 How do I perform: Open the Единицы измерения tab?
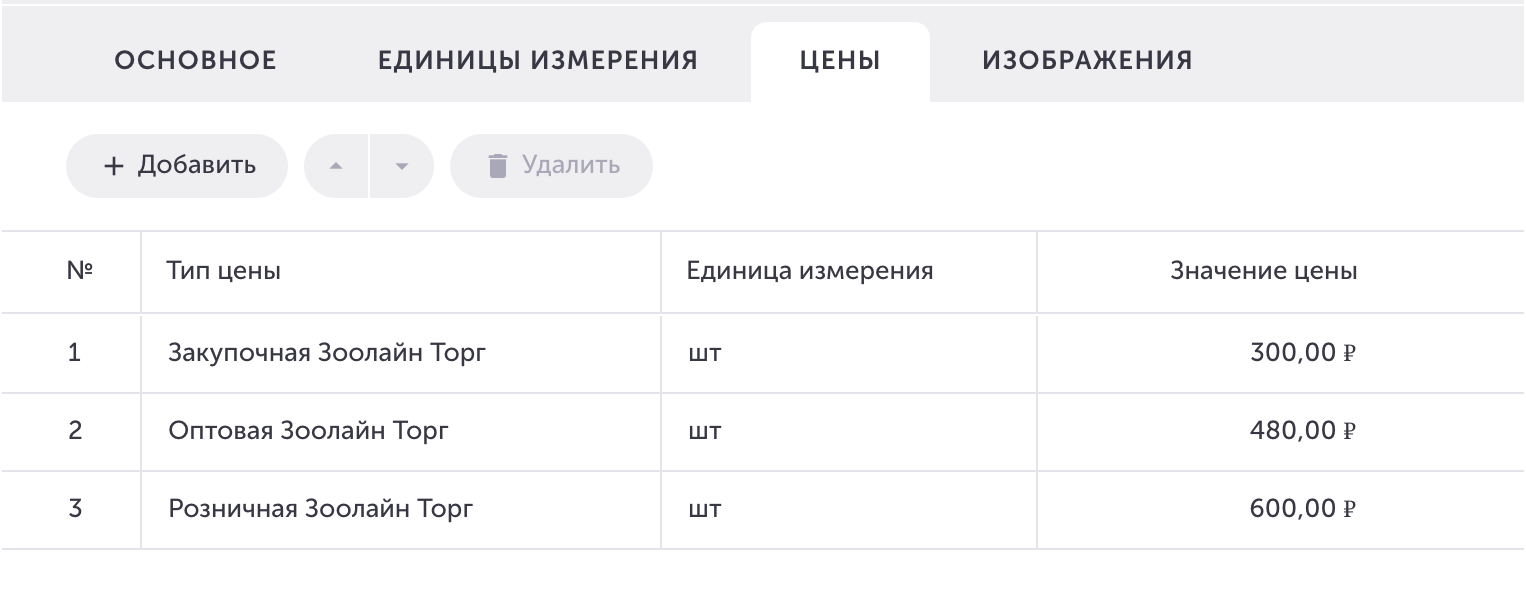pyautogui.click(x=538, y=60)
